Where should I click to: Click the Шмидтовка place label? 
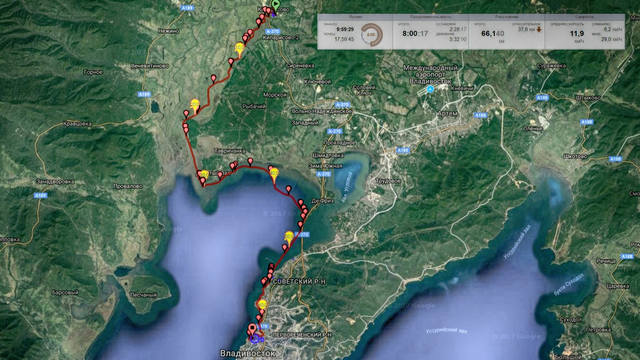[x=328, y=156]
